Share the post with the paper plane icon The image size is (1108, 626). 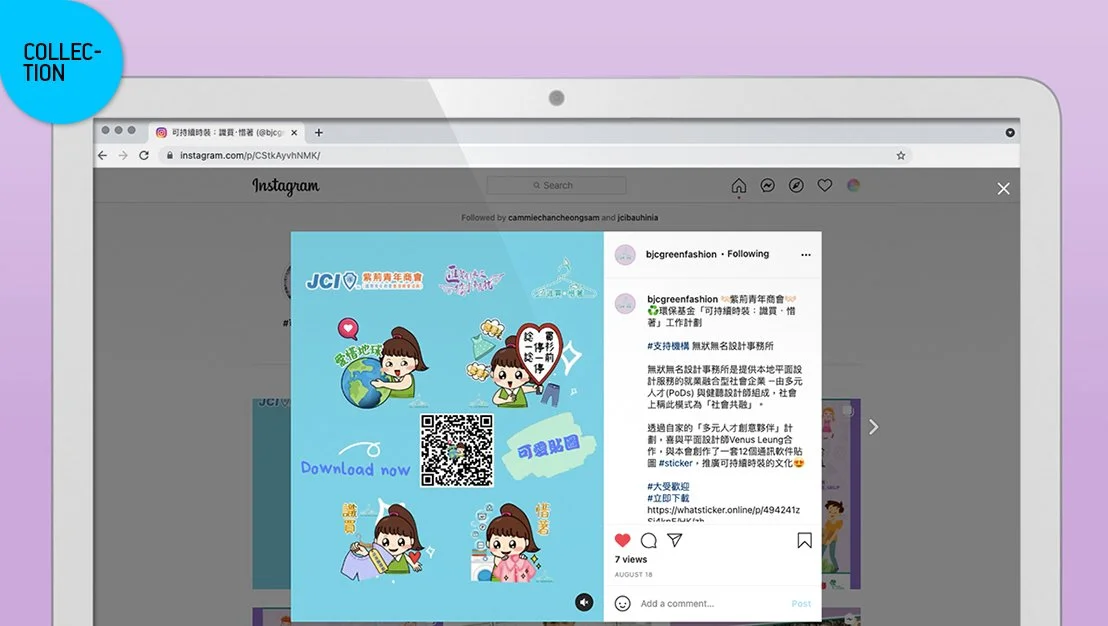click(x=675, y=541)
